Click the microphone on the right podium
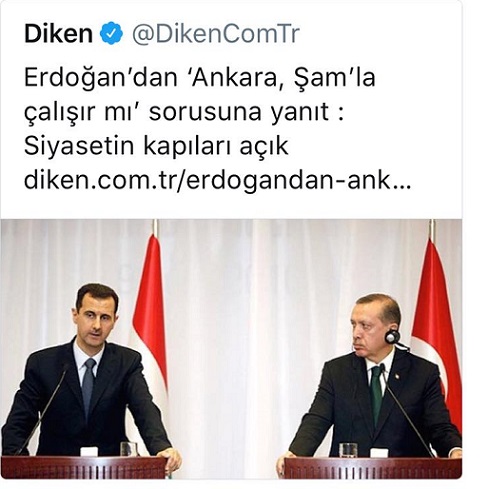The image size is (489, 489). click(406, 410)
